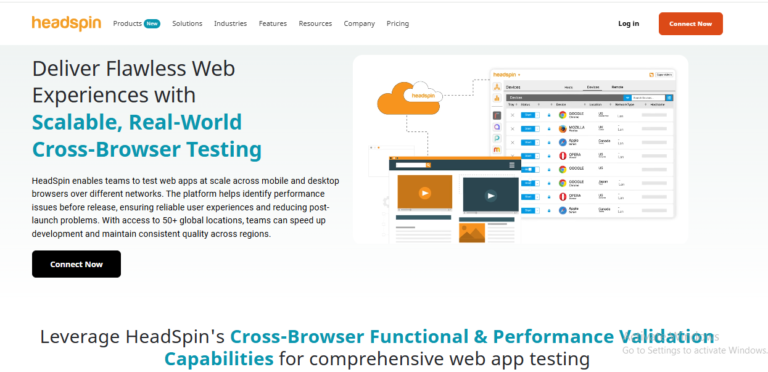Open the Company menu
The image size is (768, 372).
[x=359, y=23]
